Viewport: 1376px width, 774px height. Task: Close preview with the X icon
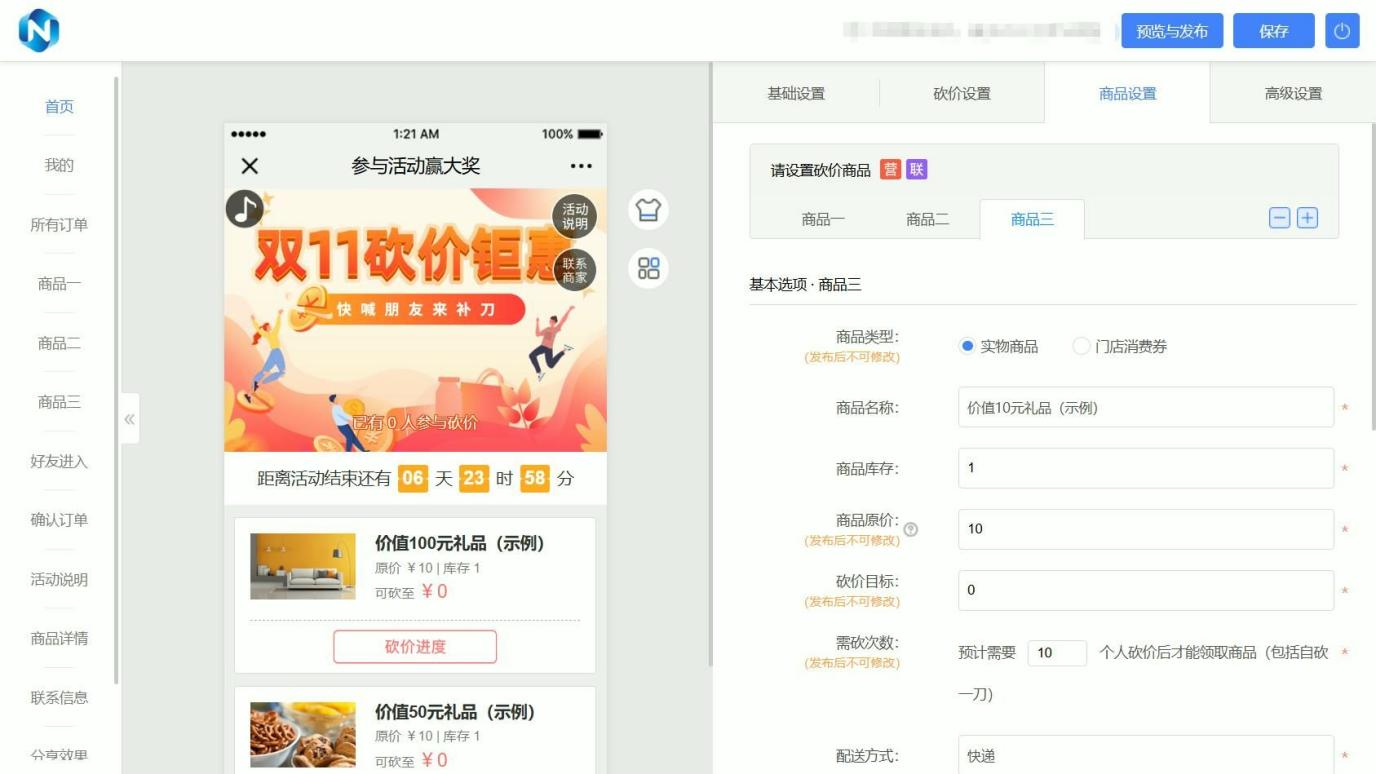(250, 166)
